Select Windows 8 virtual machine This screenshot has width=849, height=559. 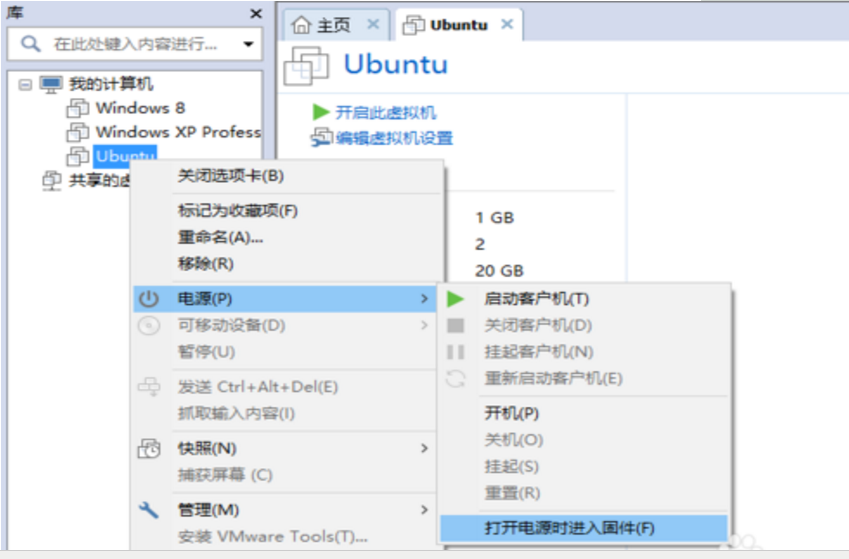140,108
